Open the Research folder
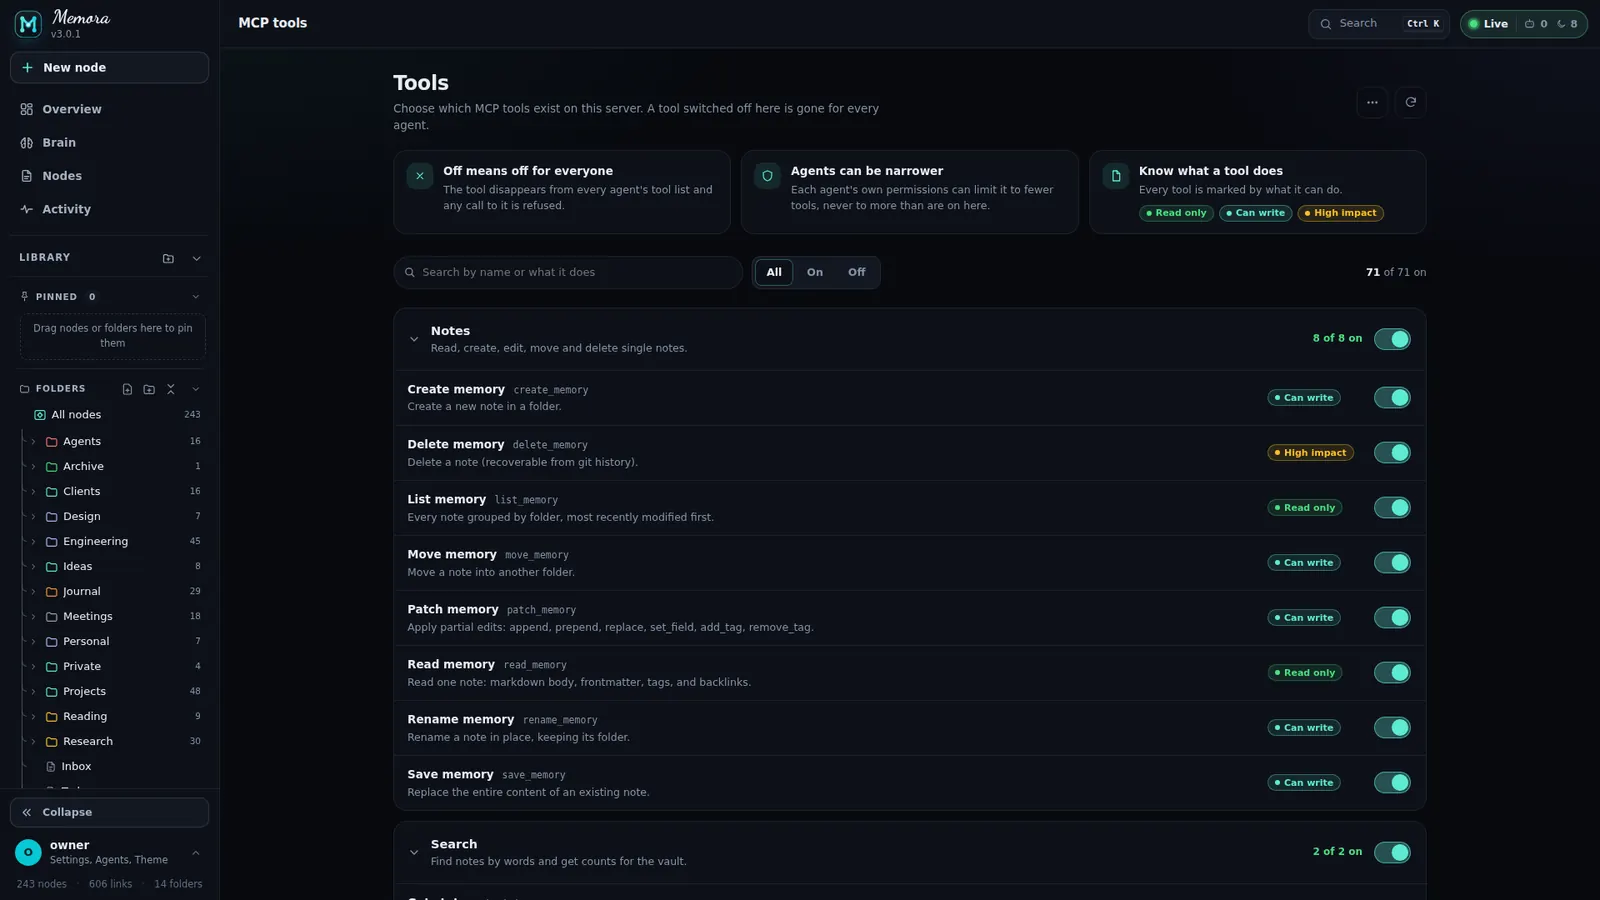 point(88,742)
